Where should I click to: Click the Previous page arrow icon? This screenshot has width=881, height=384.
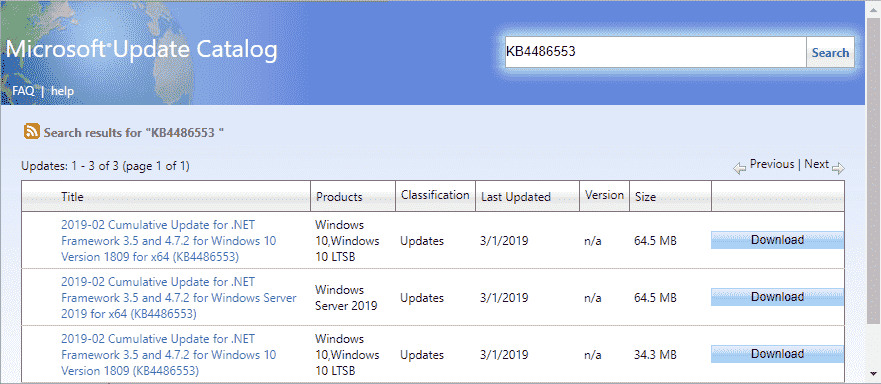click(x=739, y=168)
